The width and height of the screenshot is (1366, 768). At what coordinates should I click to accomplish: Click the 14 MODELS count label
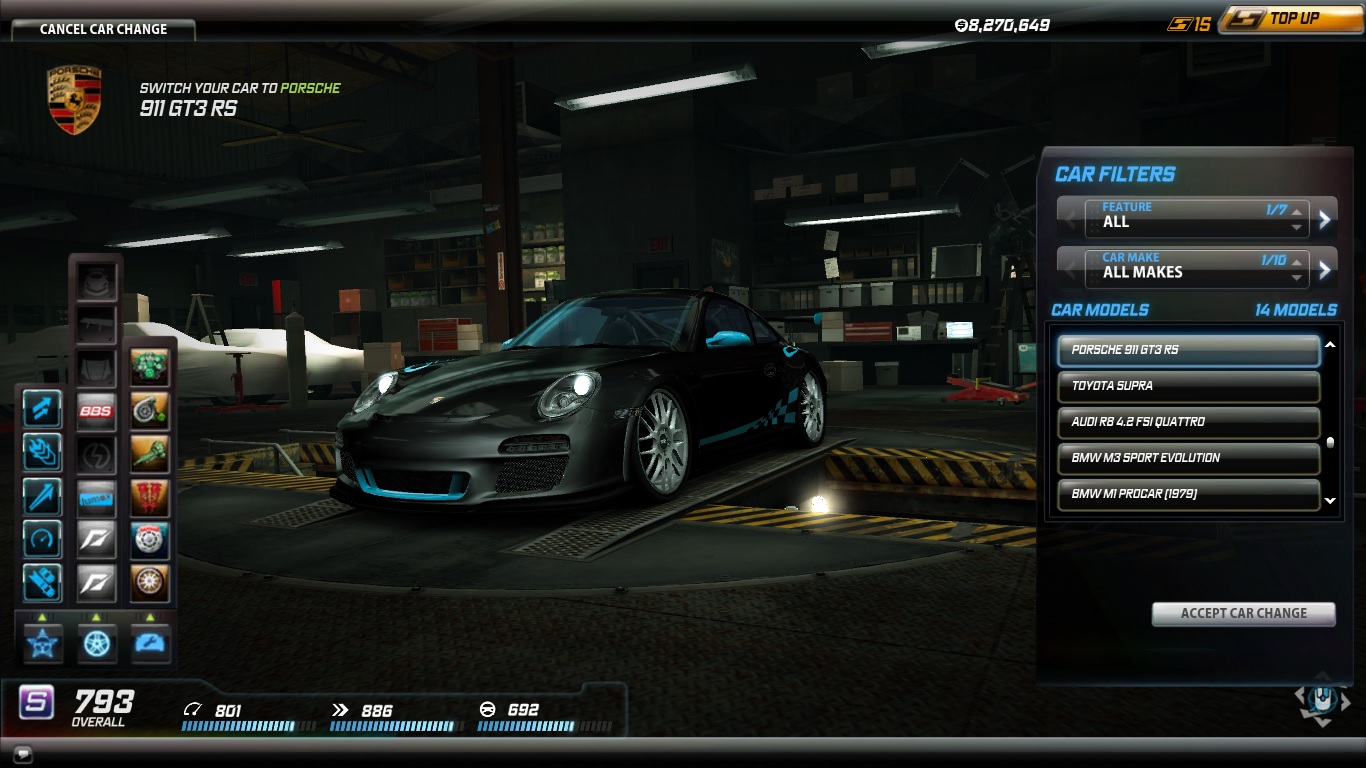1295,310
